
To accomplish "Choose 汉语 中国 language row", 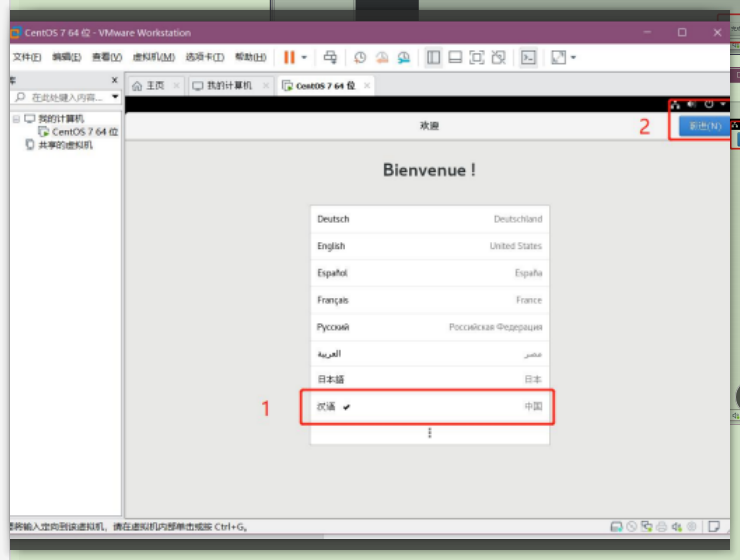I will click(x=429, y=406).
